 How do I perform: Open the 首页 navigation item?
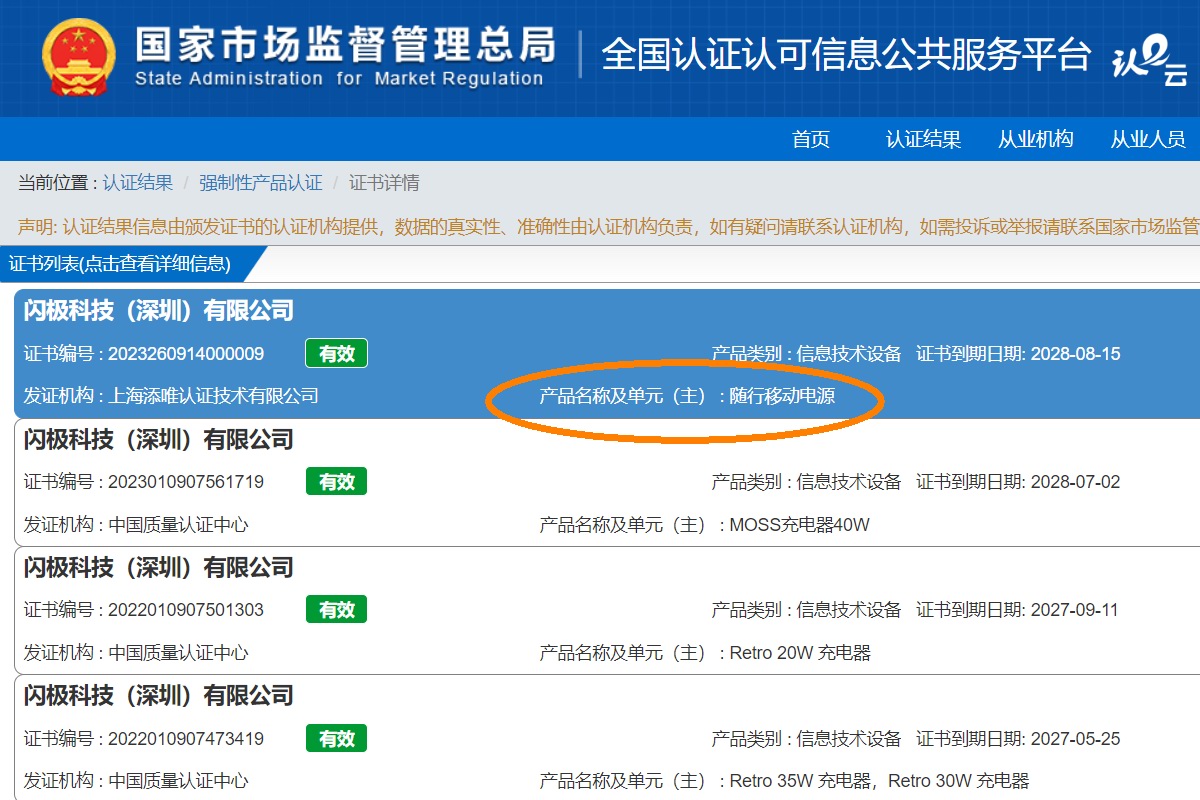click(811, 139)
